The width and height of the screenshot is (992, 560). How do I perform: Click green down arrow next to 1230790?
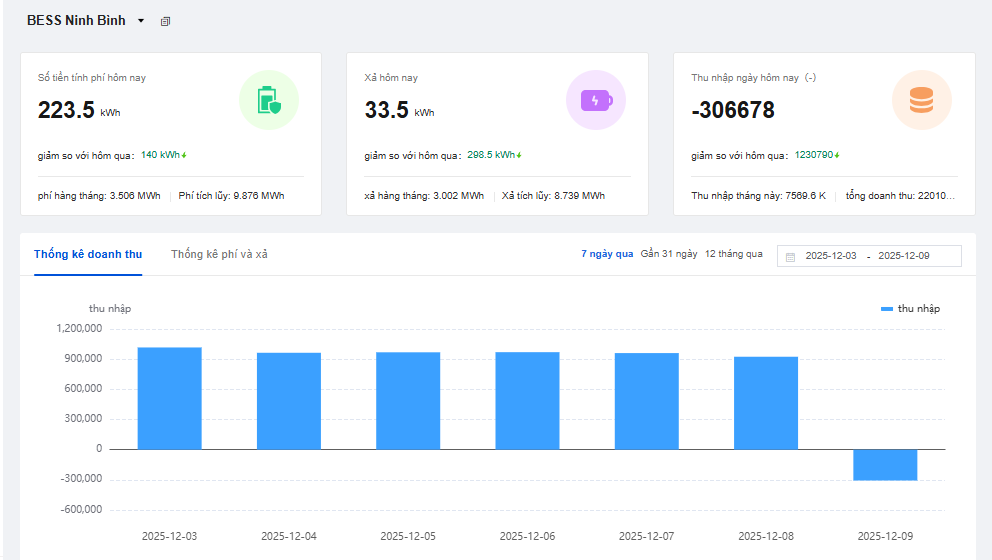tap(837, 155)
